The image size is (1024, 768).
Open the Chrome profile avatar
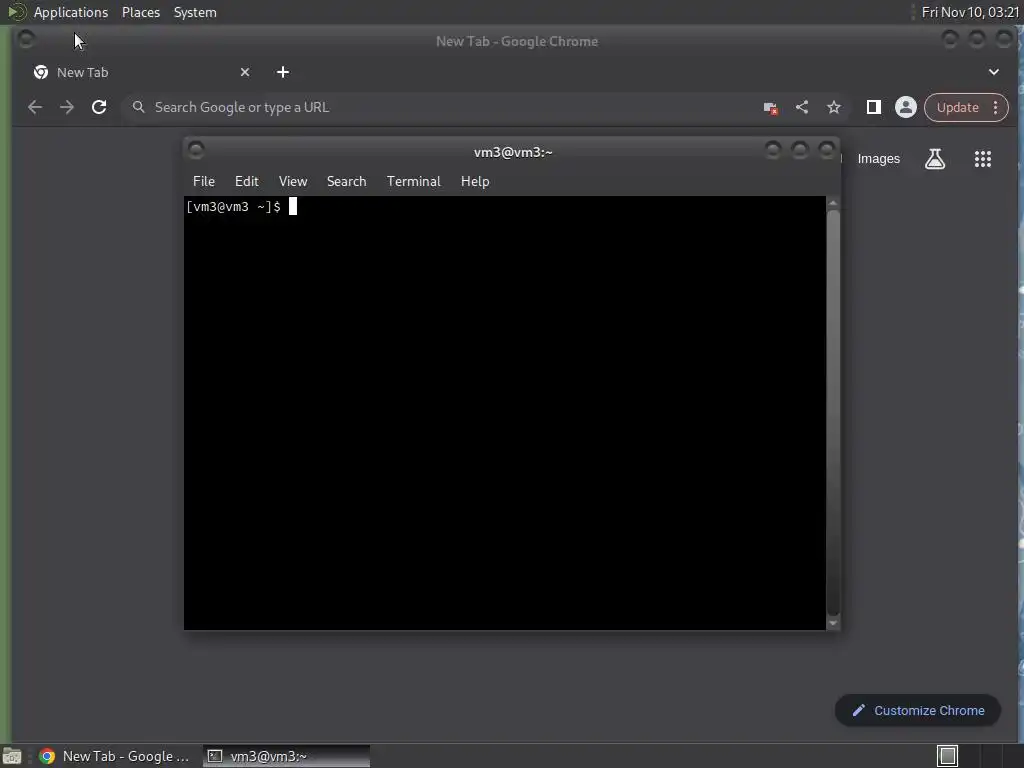tap(905, 107)
